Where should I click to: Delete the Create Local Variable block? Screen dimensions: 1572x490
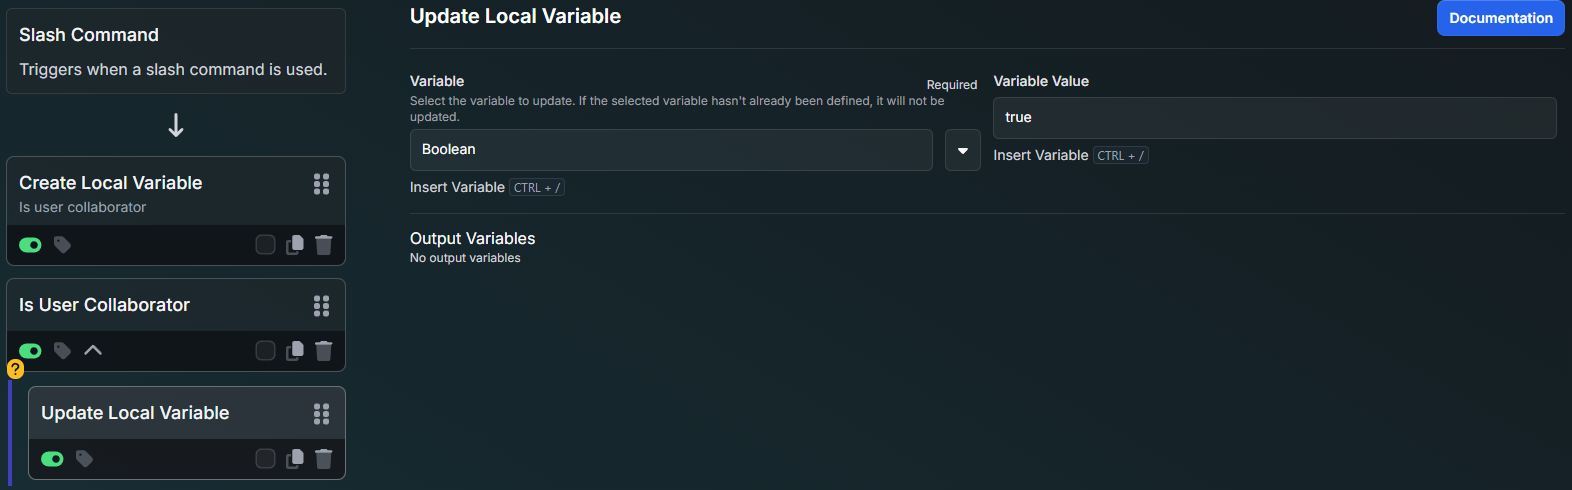tap(324, 245)
